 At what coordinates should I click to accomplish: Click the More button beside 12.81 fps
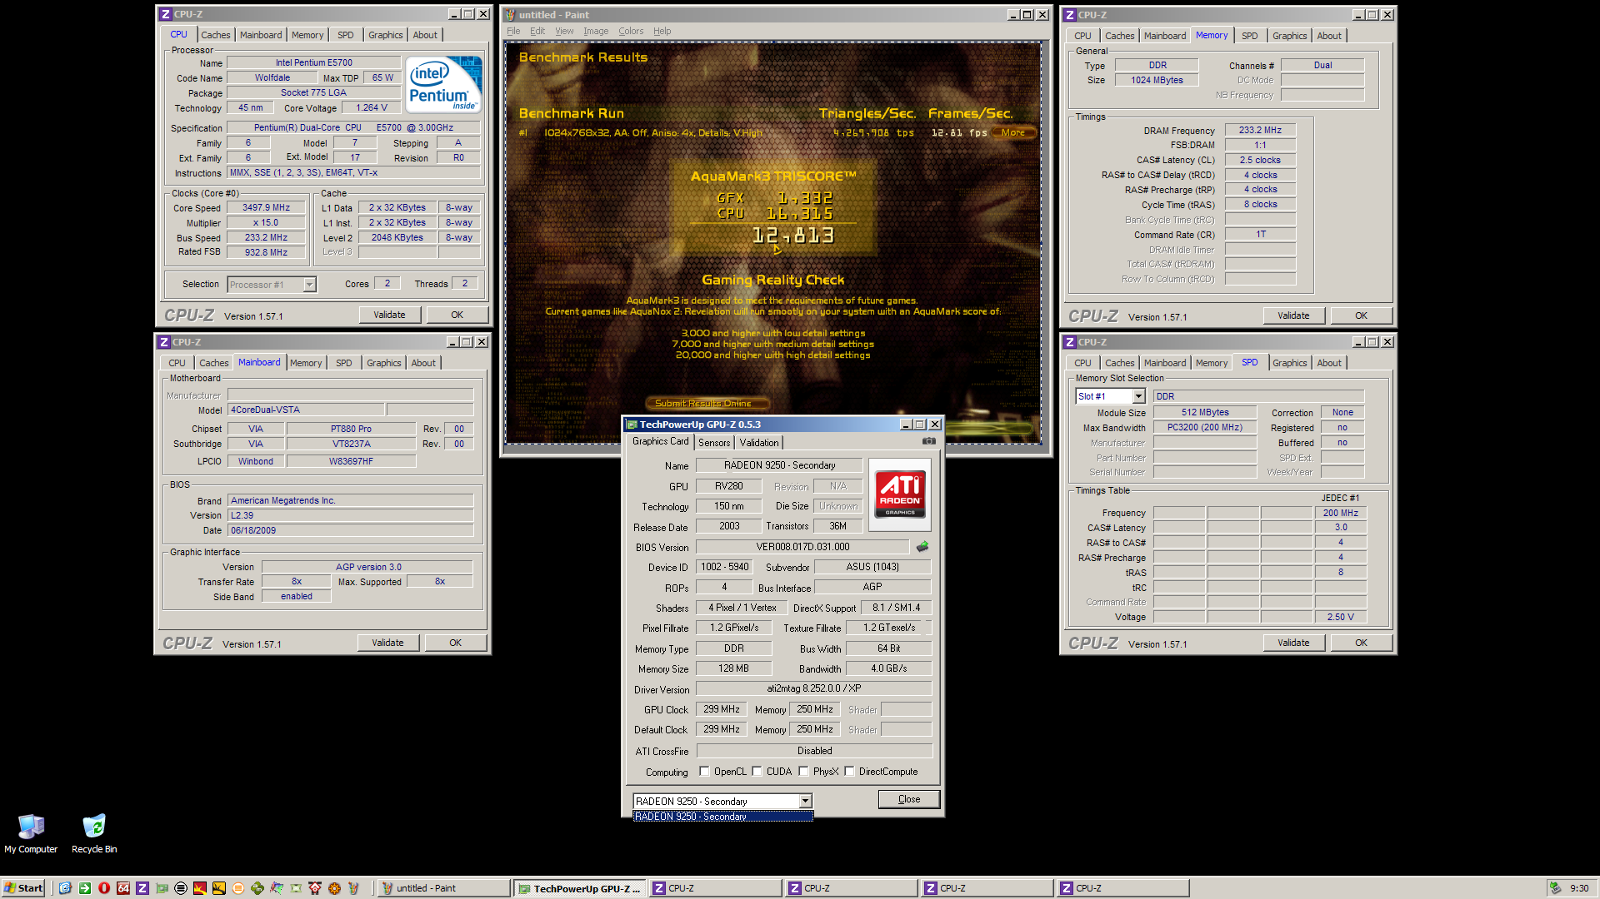[x=1013, y=132]
